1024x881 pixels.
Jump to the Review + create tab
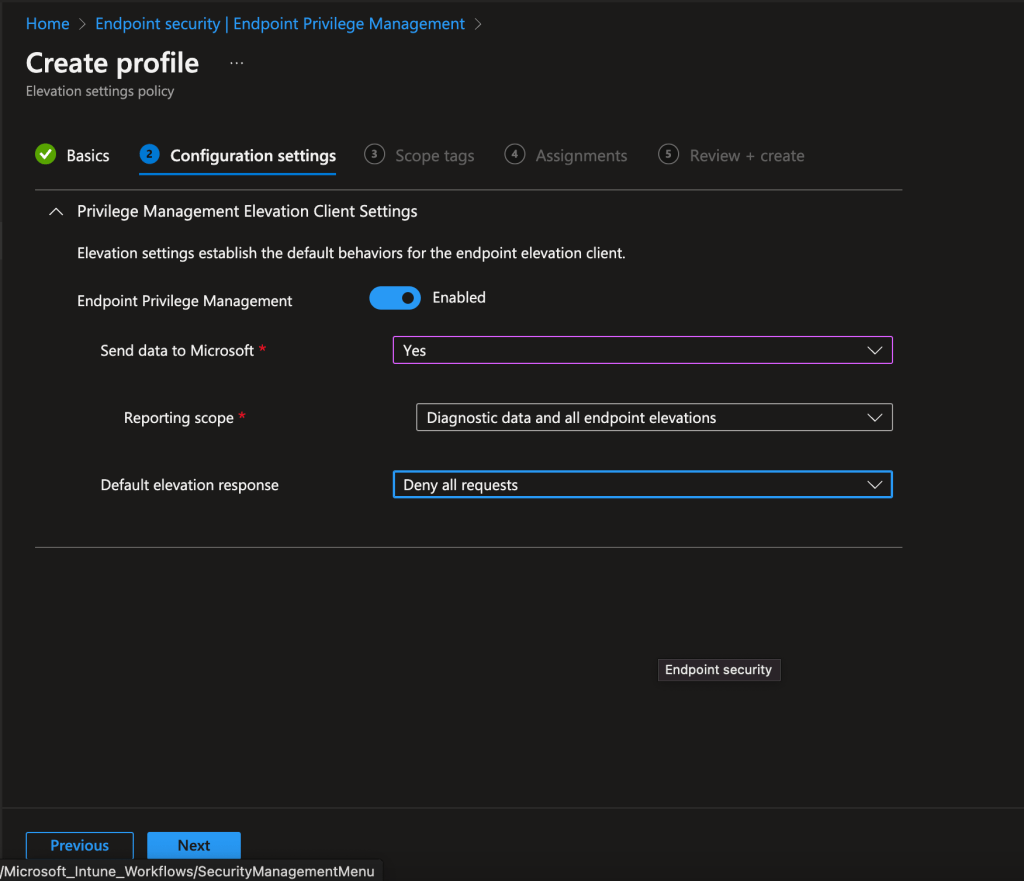pyautogui.click(x=746, y=156)
